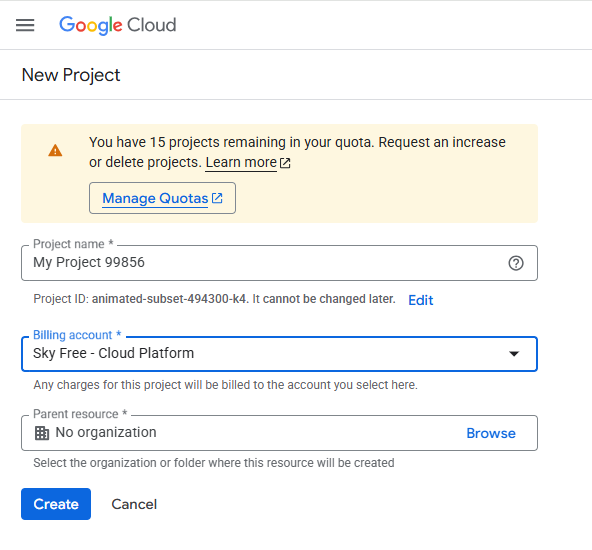592x550 pixels.
Task: Expand the Billing account dropdown arrow
Action: click(514, 354)
